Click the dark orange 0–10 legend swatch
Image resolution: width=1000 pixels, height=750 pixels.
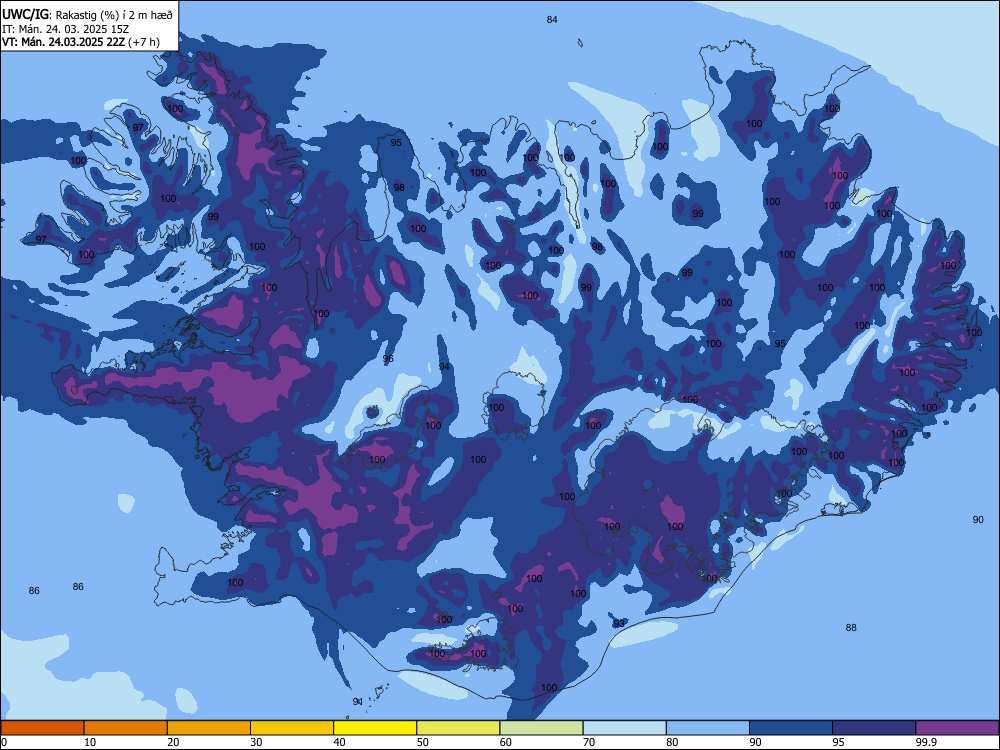(x=42, y=728)
